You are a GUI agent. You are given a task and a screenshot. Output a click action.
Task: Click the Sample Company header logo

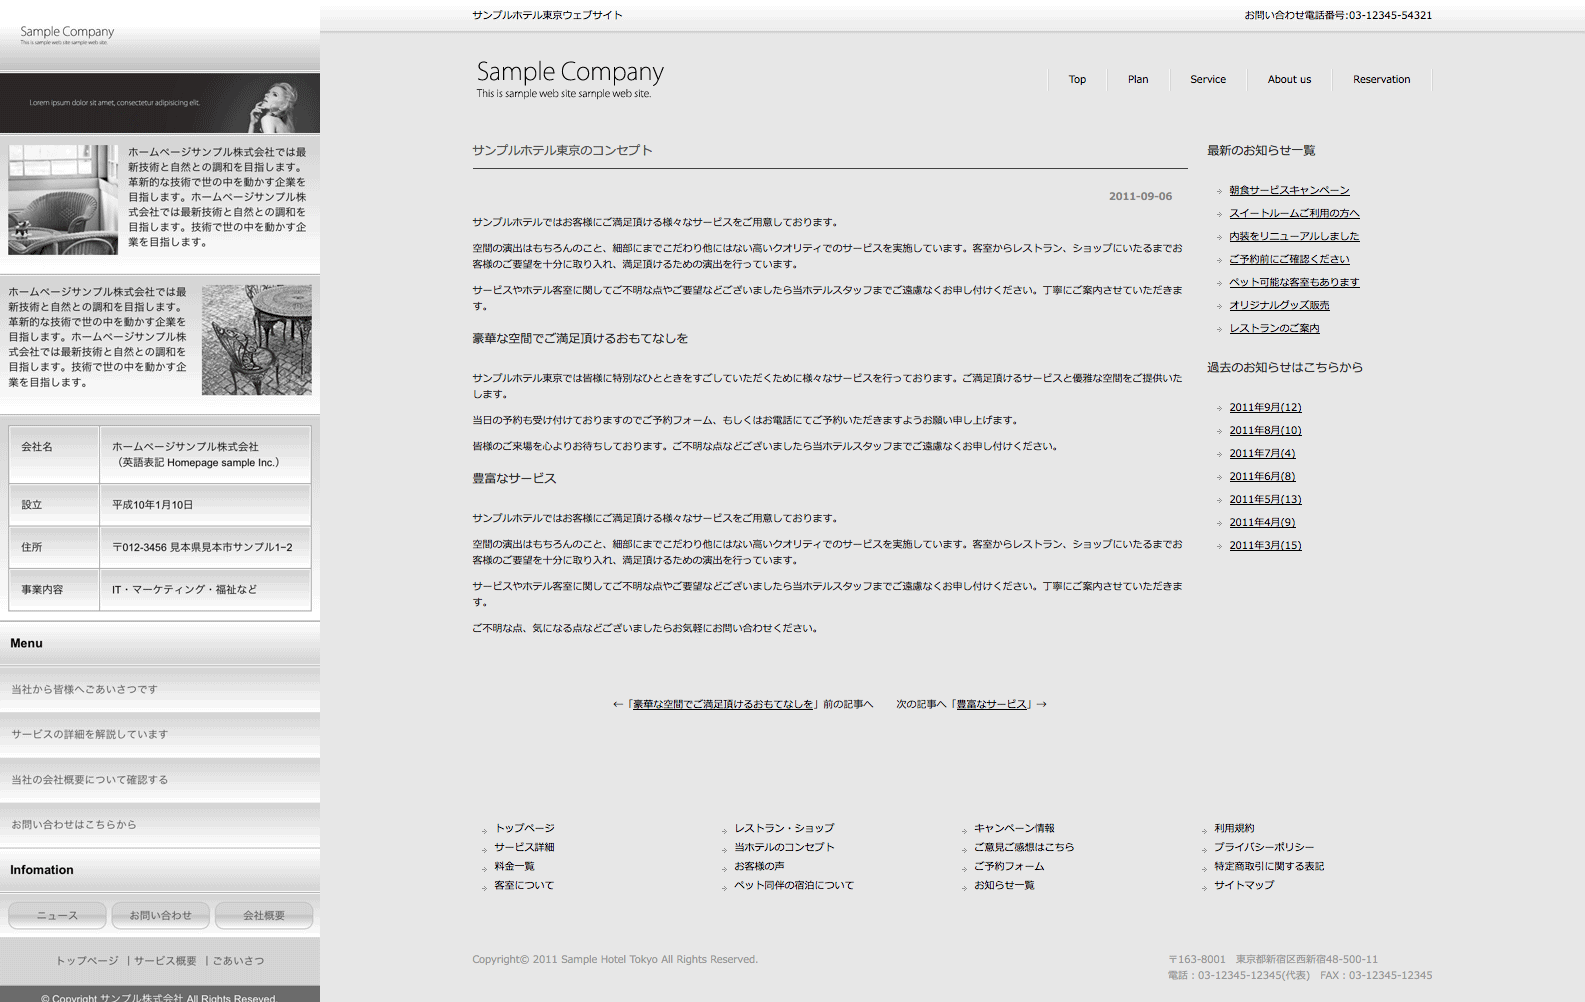pyautogui.click(x=569, y=78)
